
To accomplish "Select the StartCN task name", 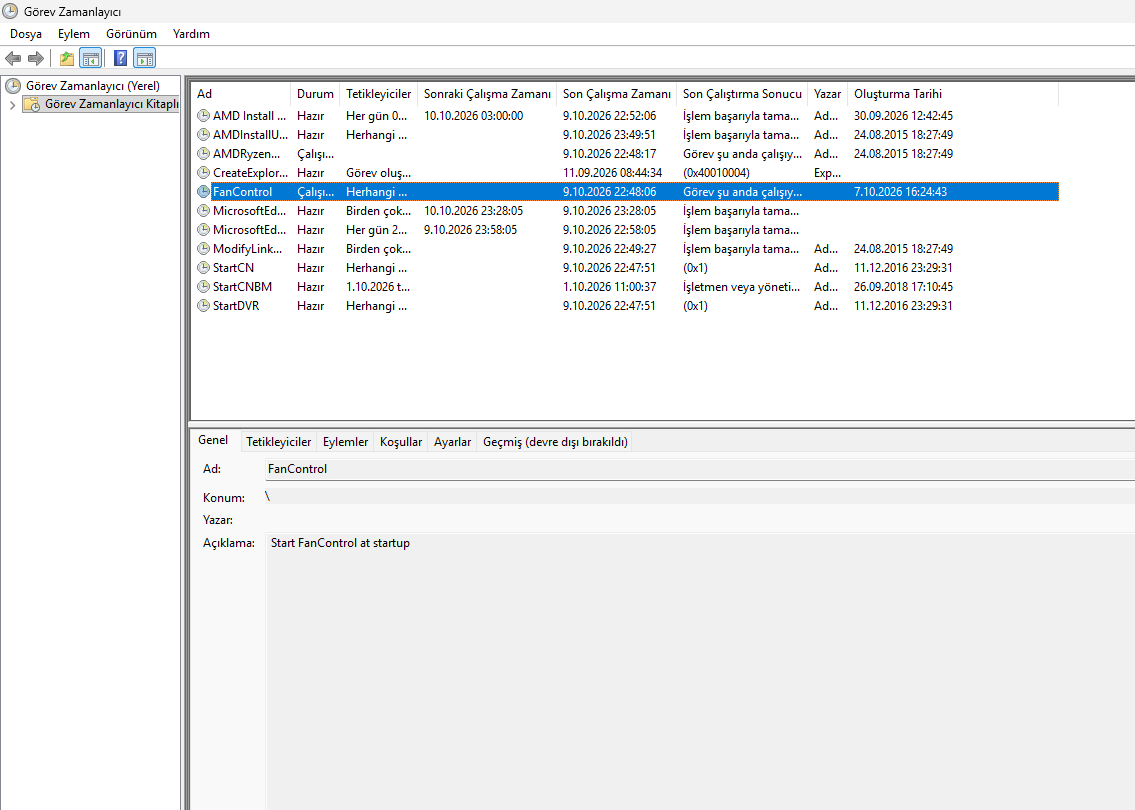I will tap(233, 268).
